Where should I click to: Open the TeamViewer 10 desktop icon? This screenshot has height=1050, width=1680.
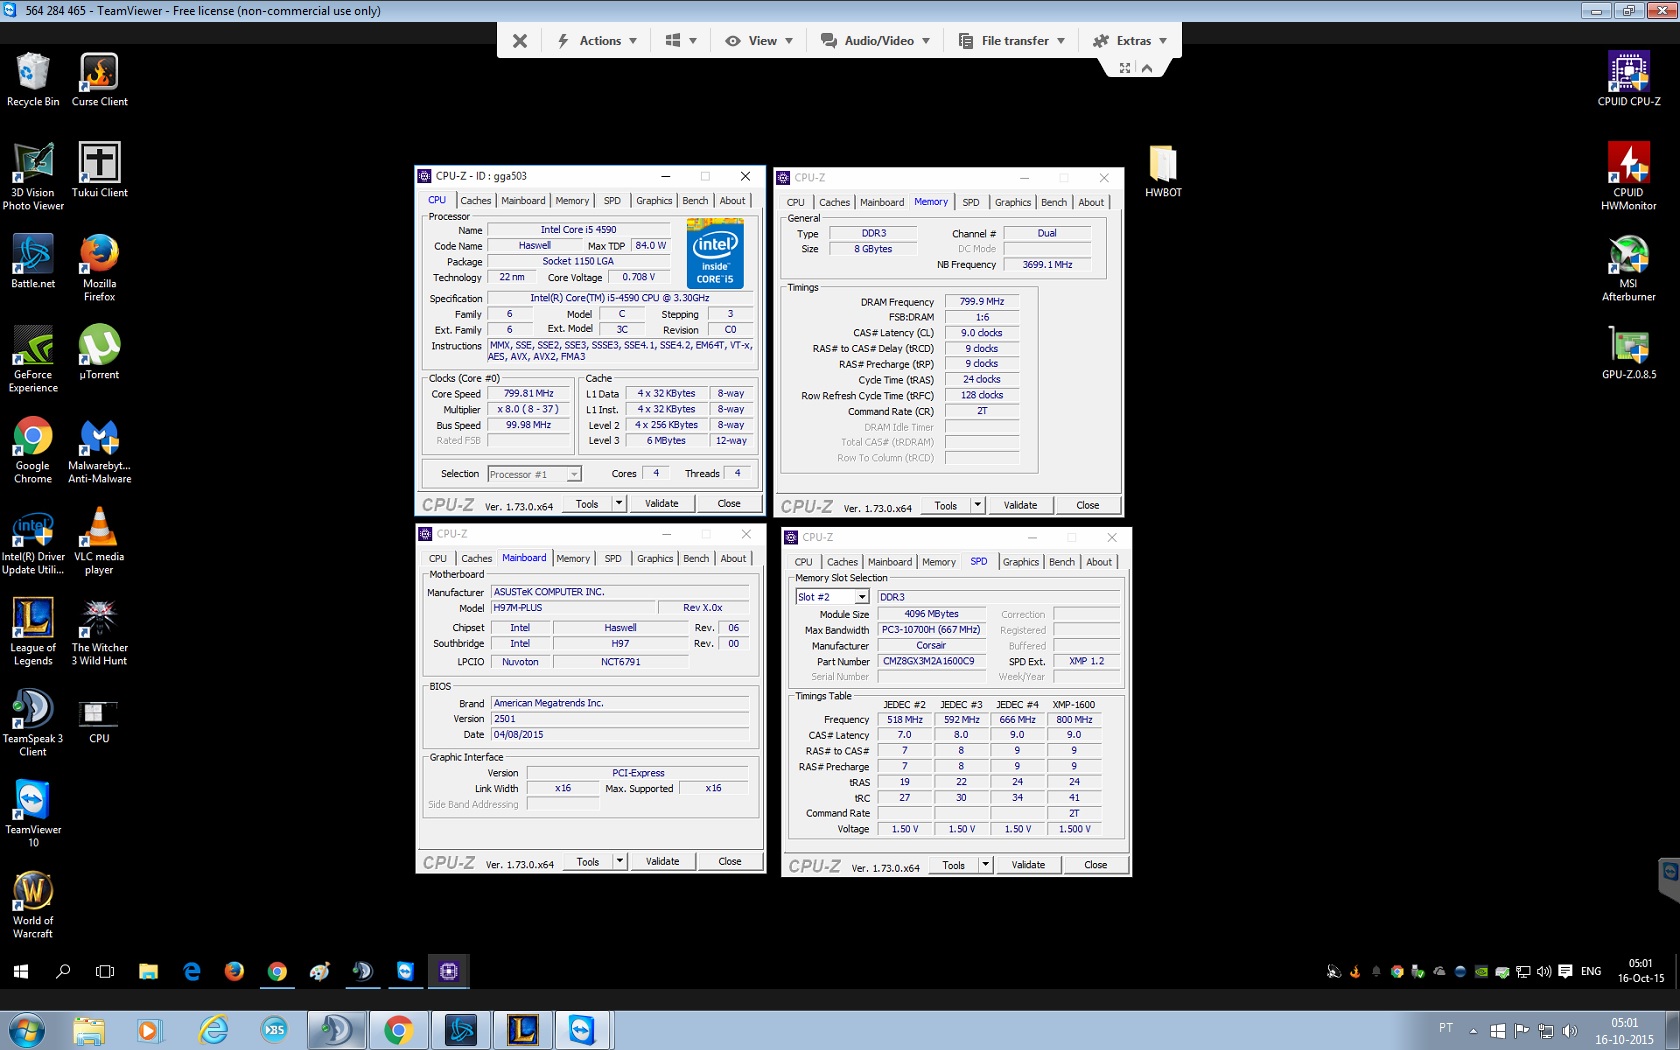[33, 814]
